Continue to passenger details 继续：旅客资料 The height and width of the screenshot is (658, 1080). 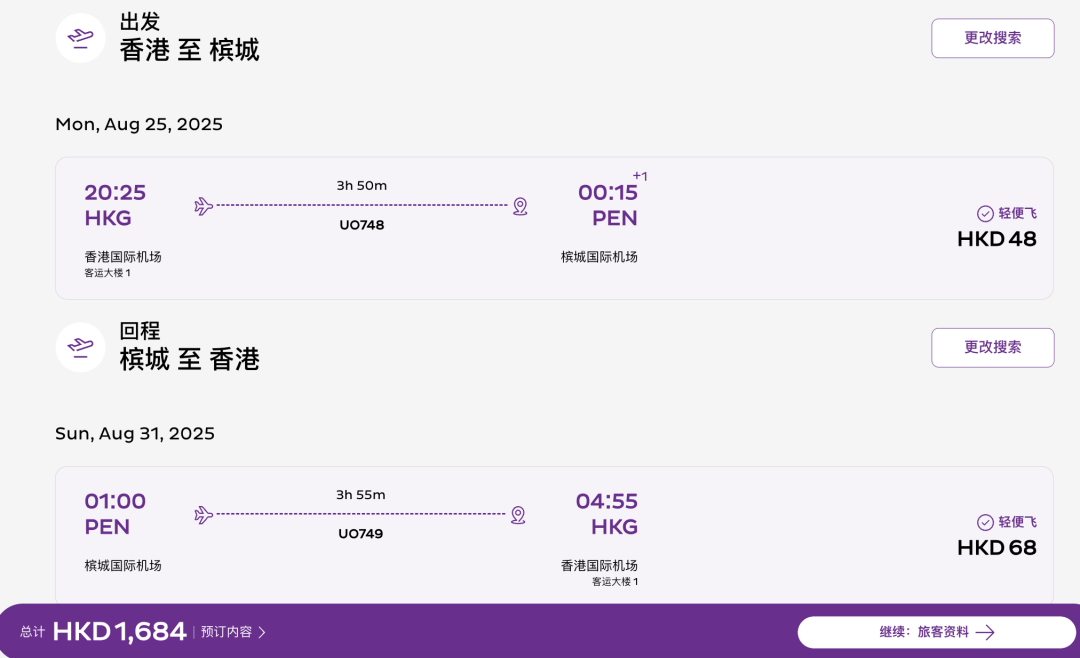click(937, 633)
